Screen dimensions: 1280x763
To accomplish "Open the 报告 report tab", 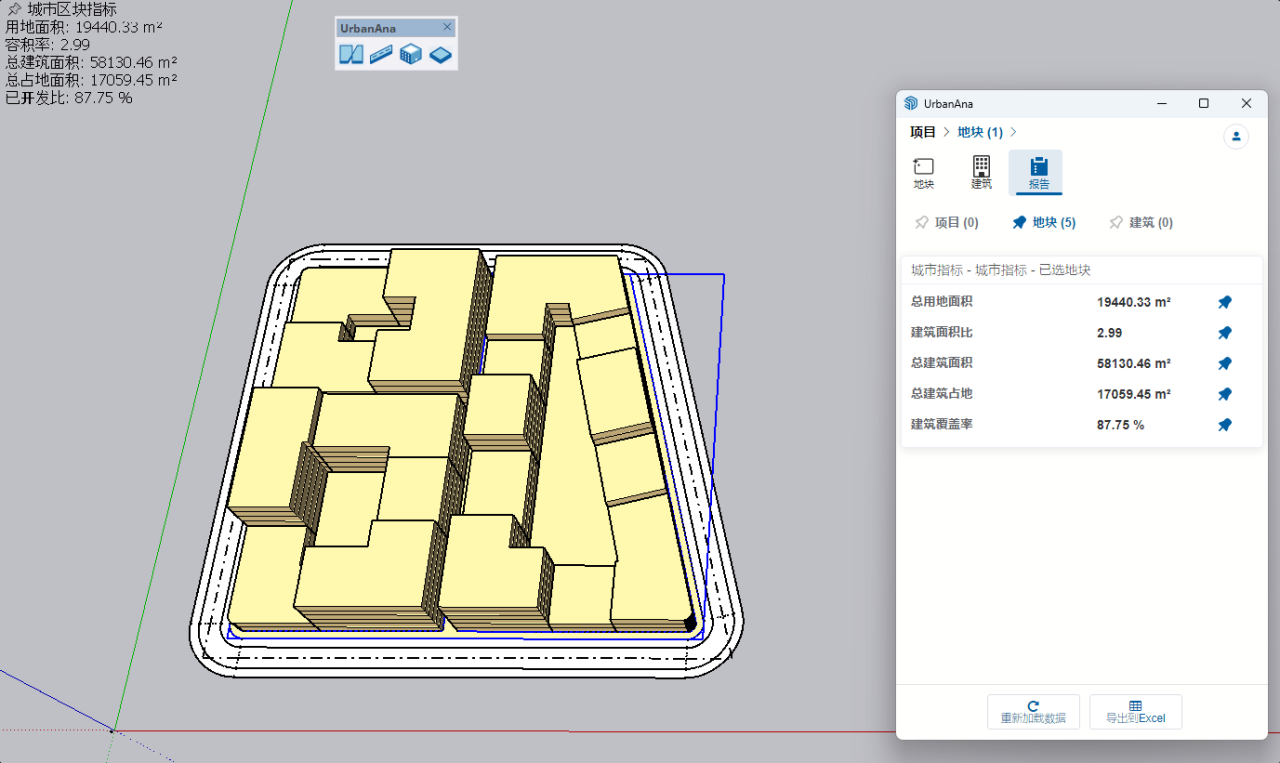I will click(x=1039, y=173).
